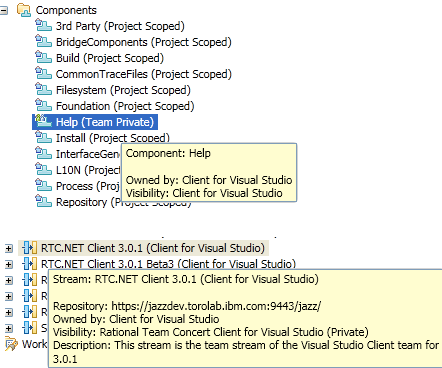442x368 pixels.
Task: Click the BridgeComponents component icon
Action: point(43,41)
